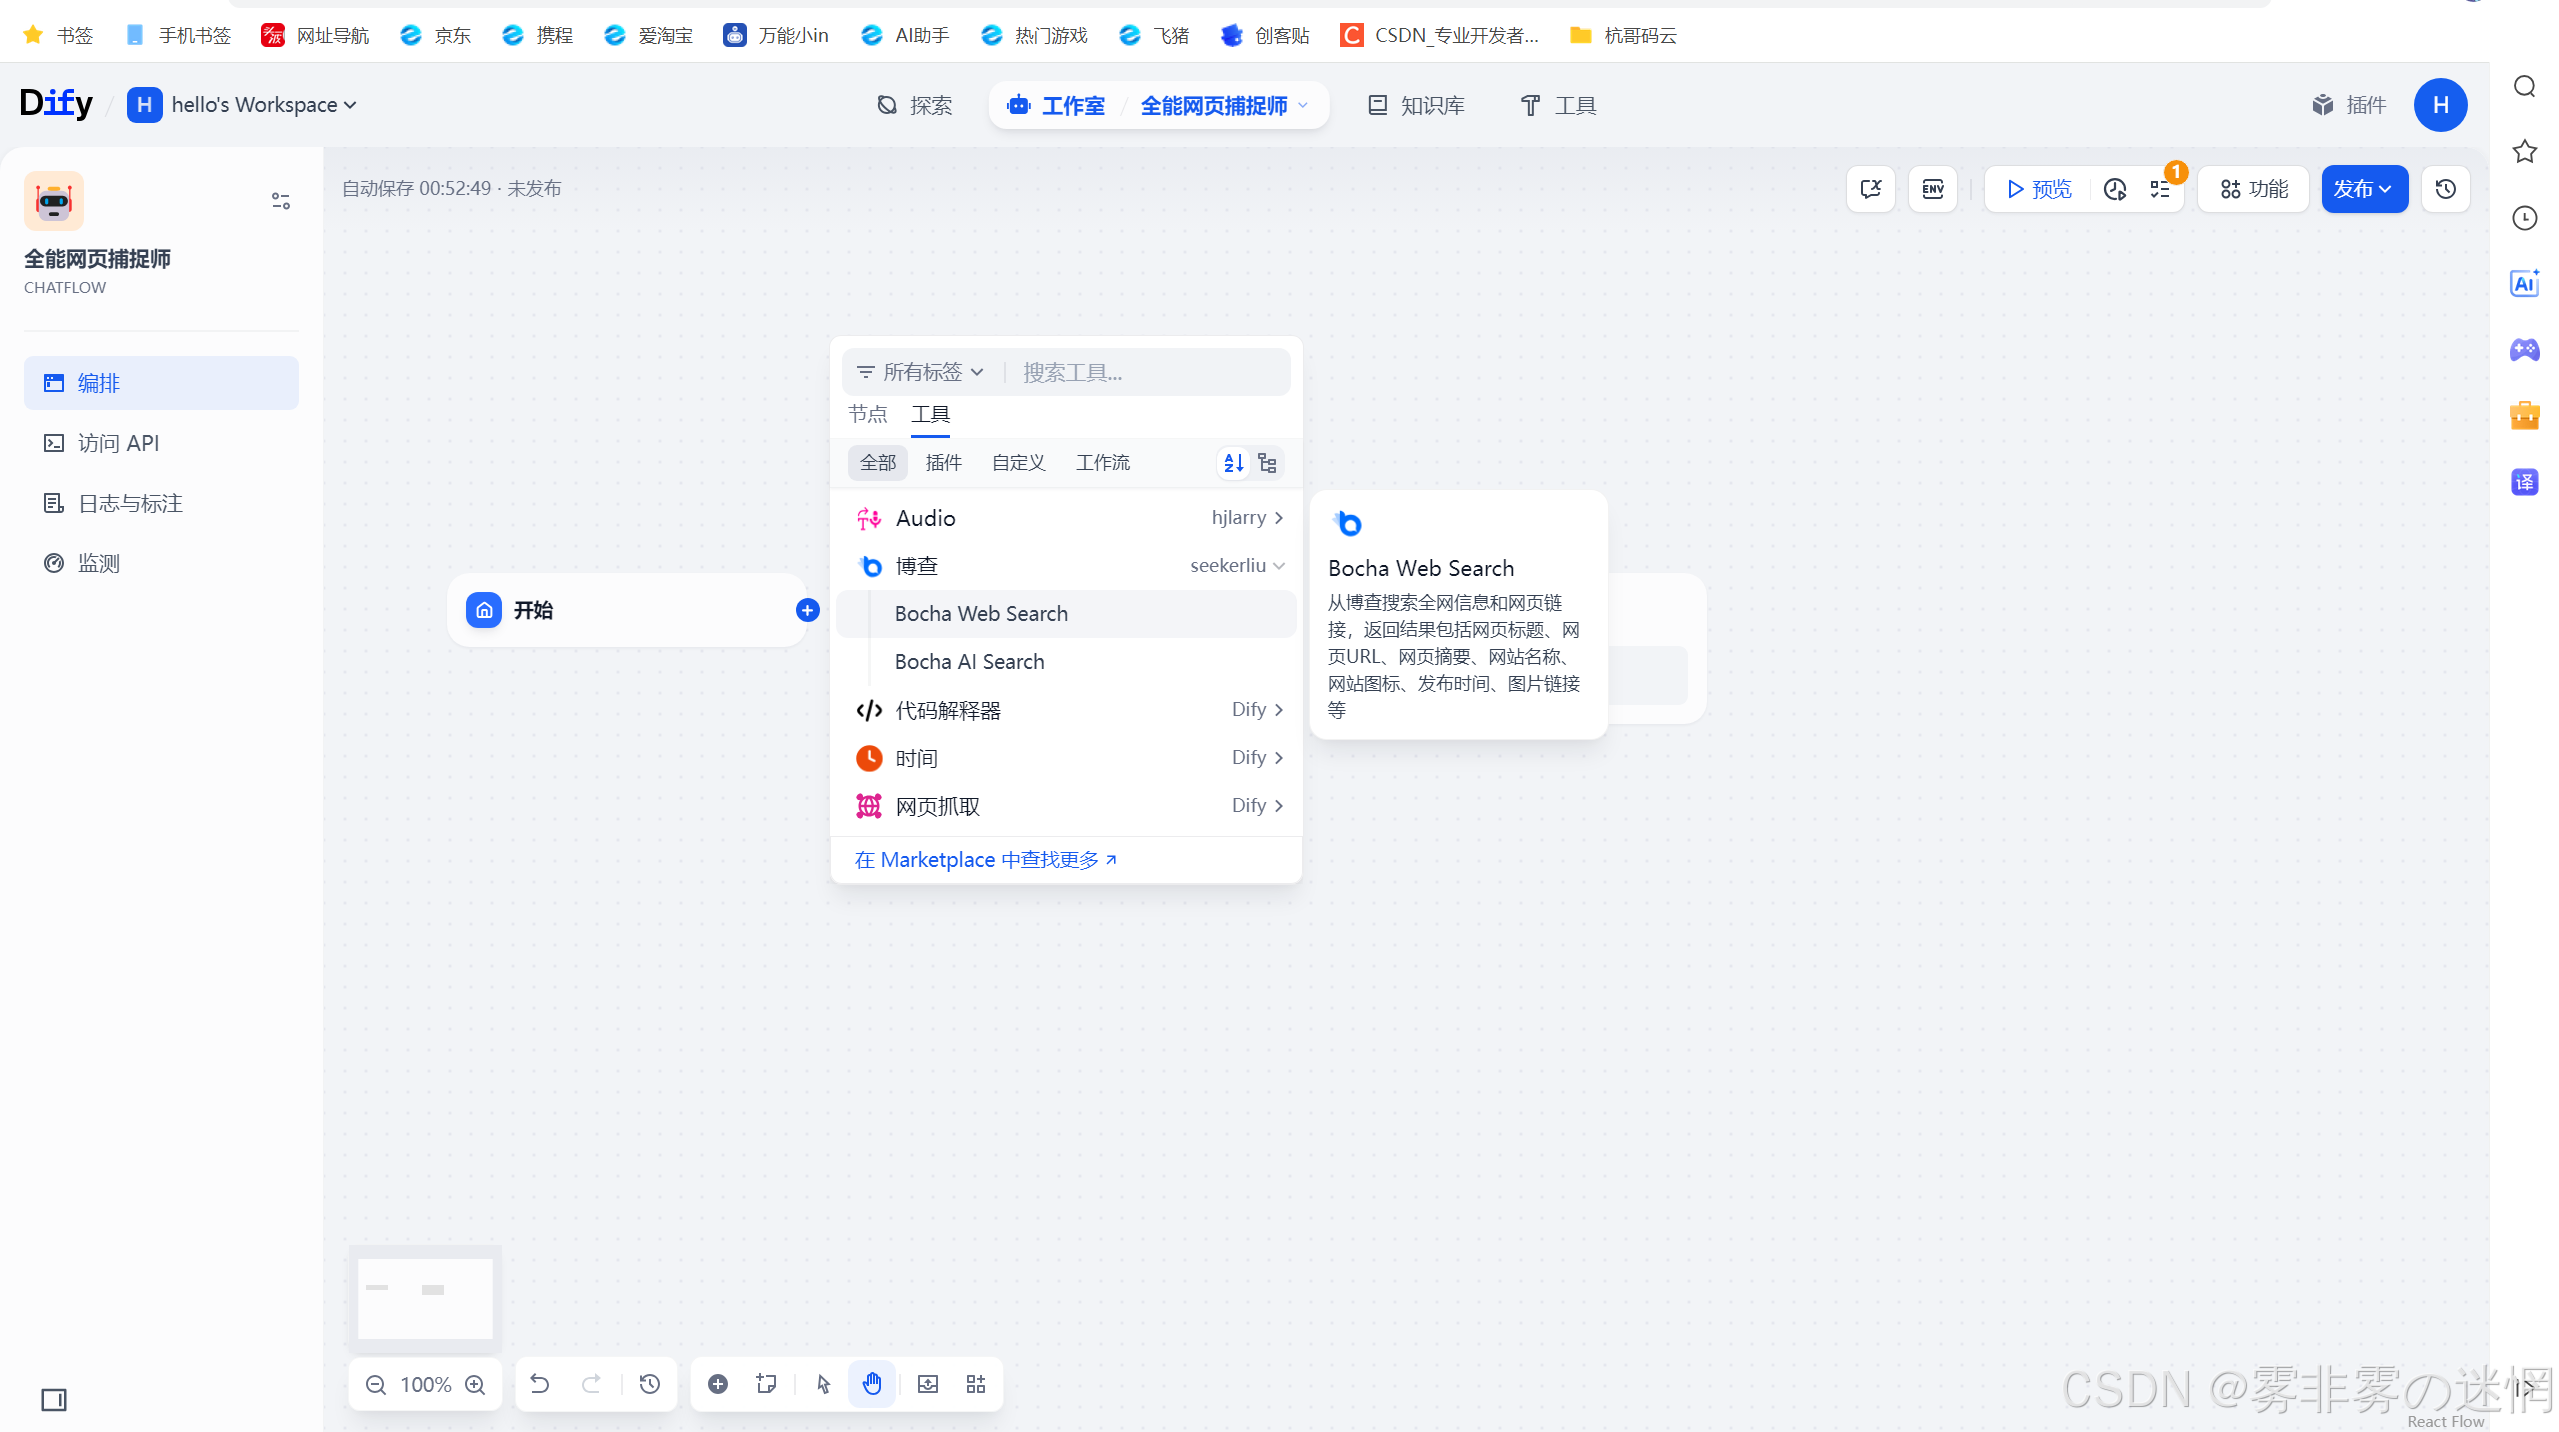Image resolution: width=2559 pixels, height=1432 pixels.
Task: Go to the 探索 tab
Action: click(914, 105)
